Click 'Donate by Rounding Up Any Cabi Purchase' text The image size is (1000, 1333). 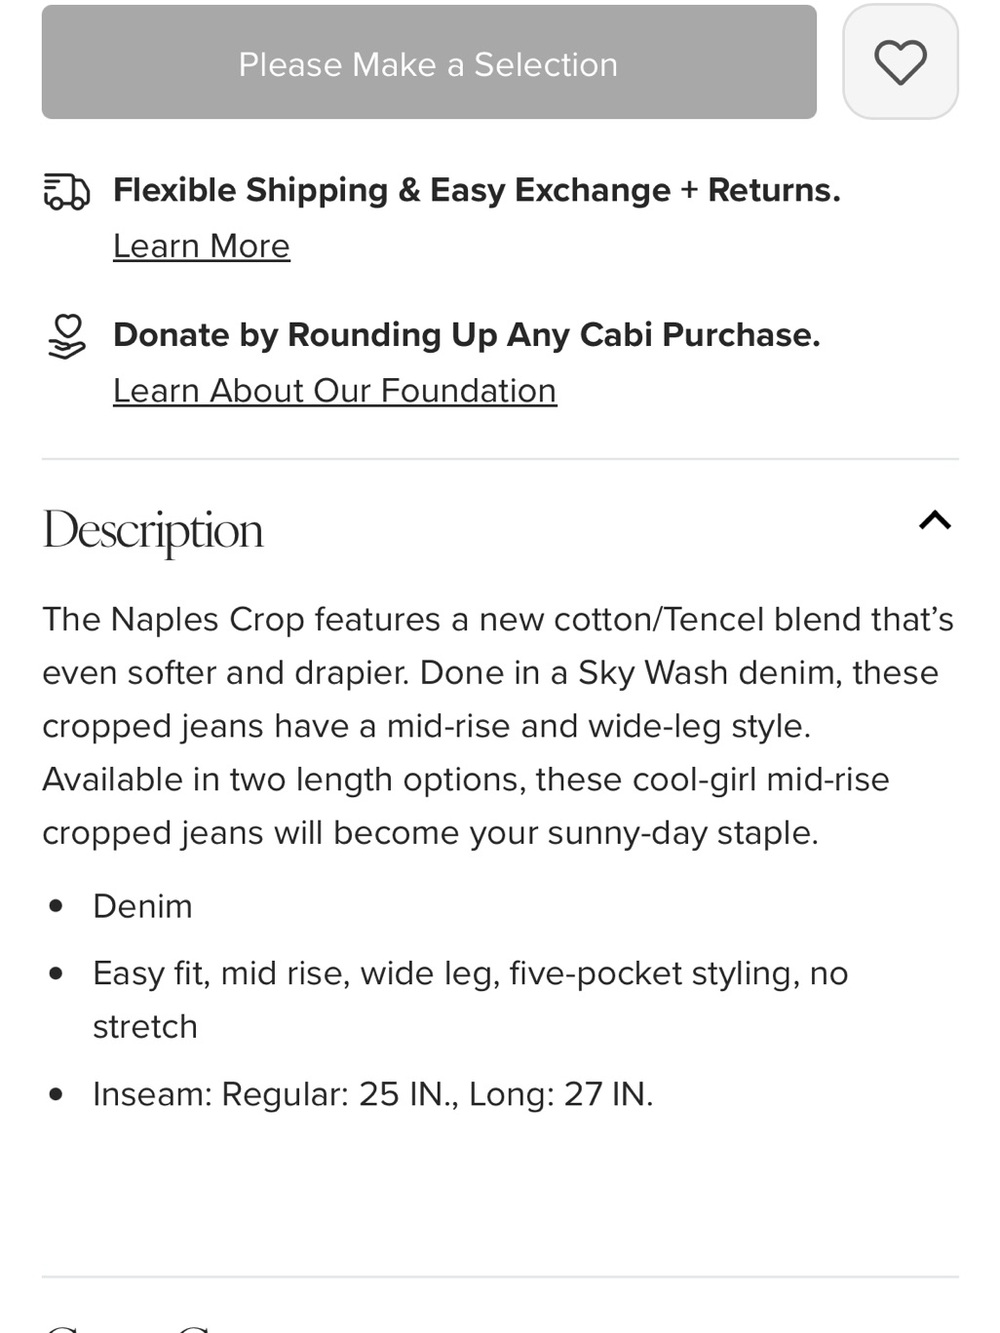pyautogui.click(x=467, y=335)
